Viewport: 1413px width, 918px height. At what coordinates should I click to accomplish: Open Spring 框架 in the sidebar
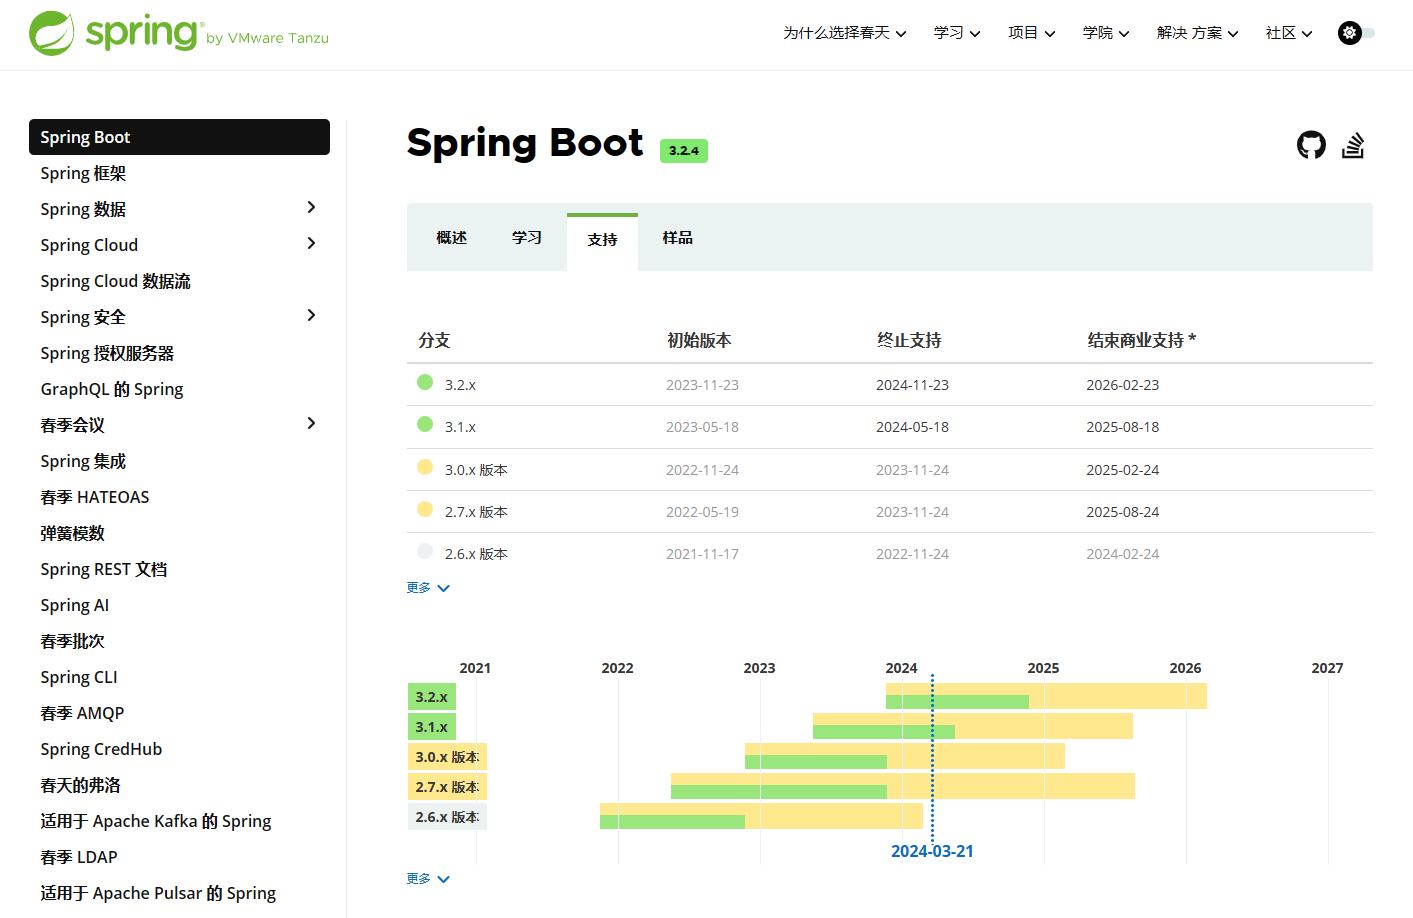(x=83, y=173)
